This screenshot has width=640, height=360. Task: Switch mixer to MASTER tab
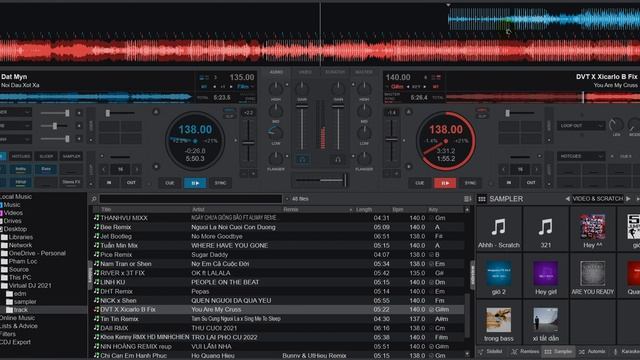click(363, 72)
